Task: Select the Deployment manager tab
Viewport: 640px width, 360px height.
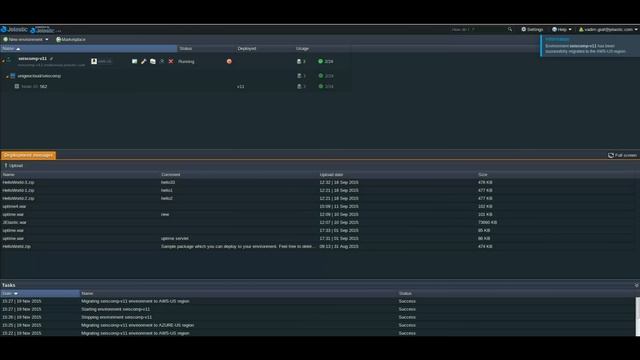Action: (x=28, y=155)
